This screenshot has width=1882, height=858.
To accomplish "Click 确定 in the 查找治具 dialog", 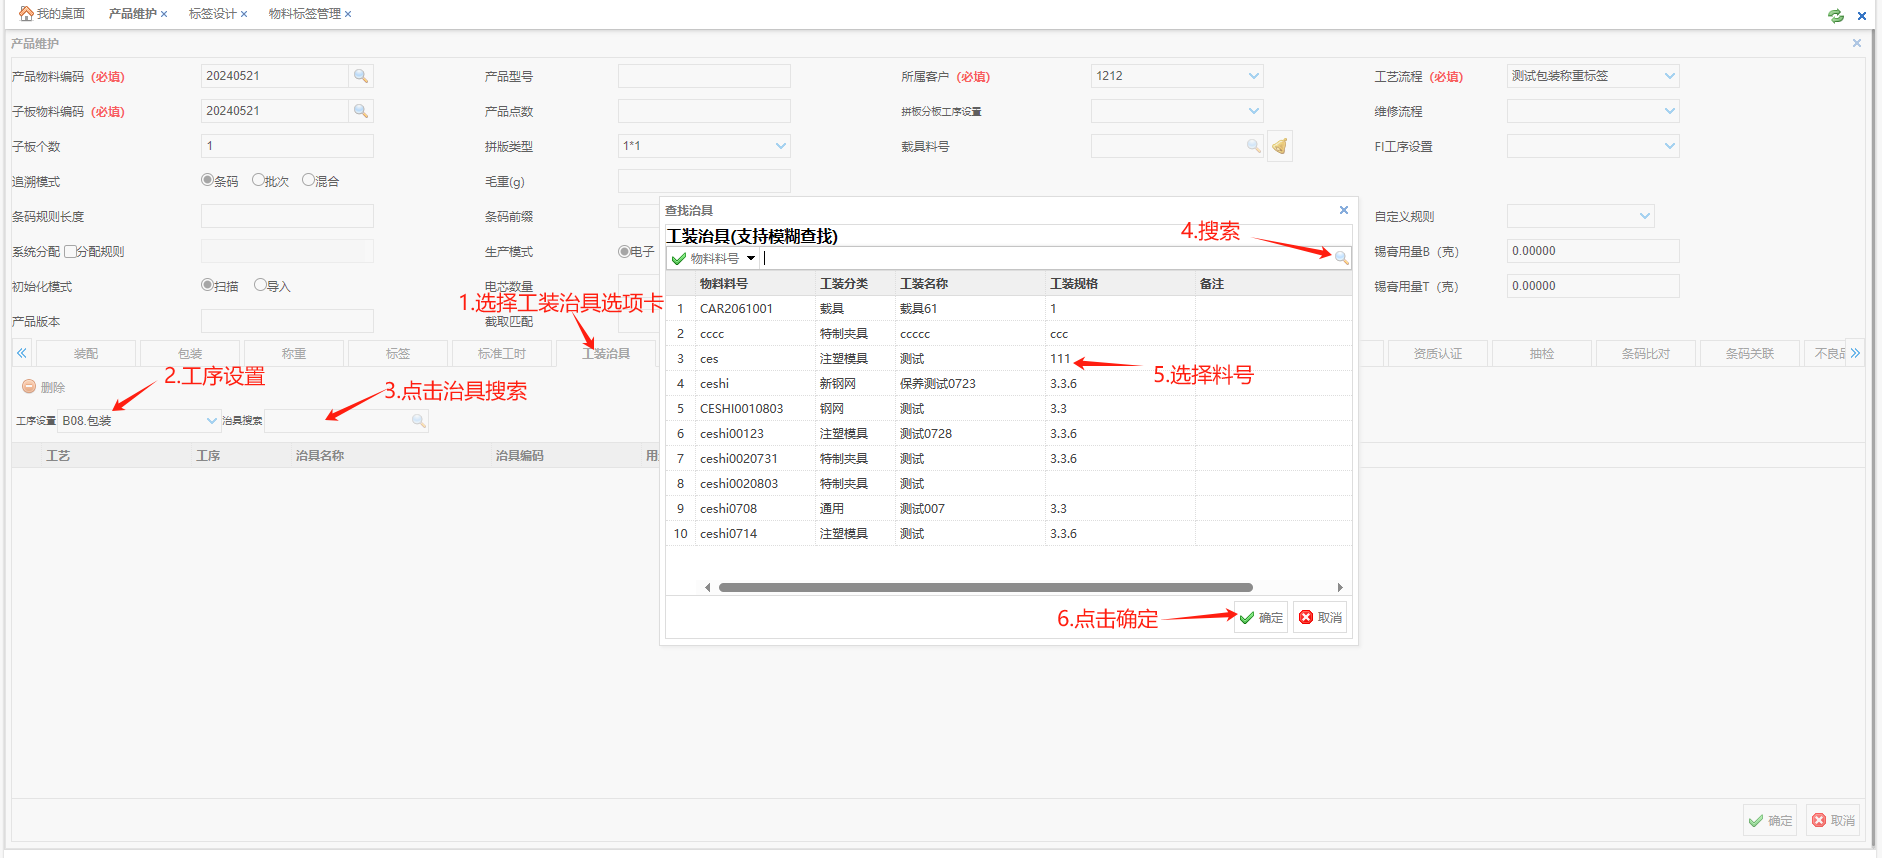I will 1261,618.
